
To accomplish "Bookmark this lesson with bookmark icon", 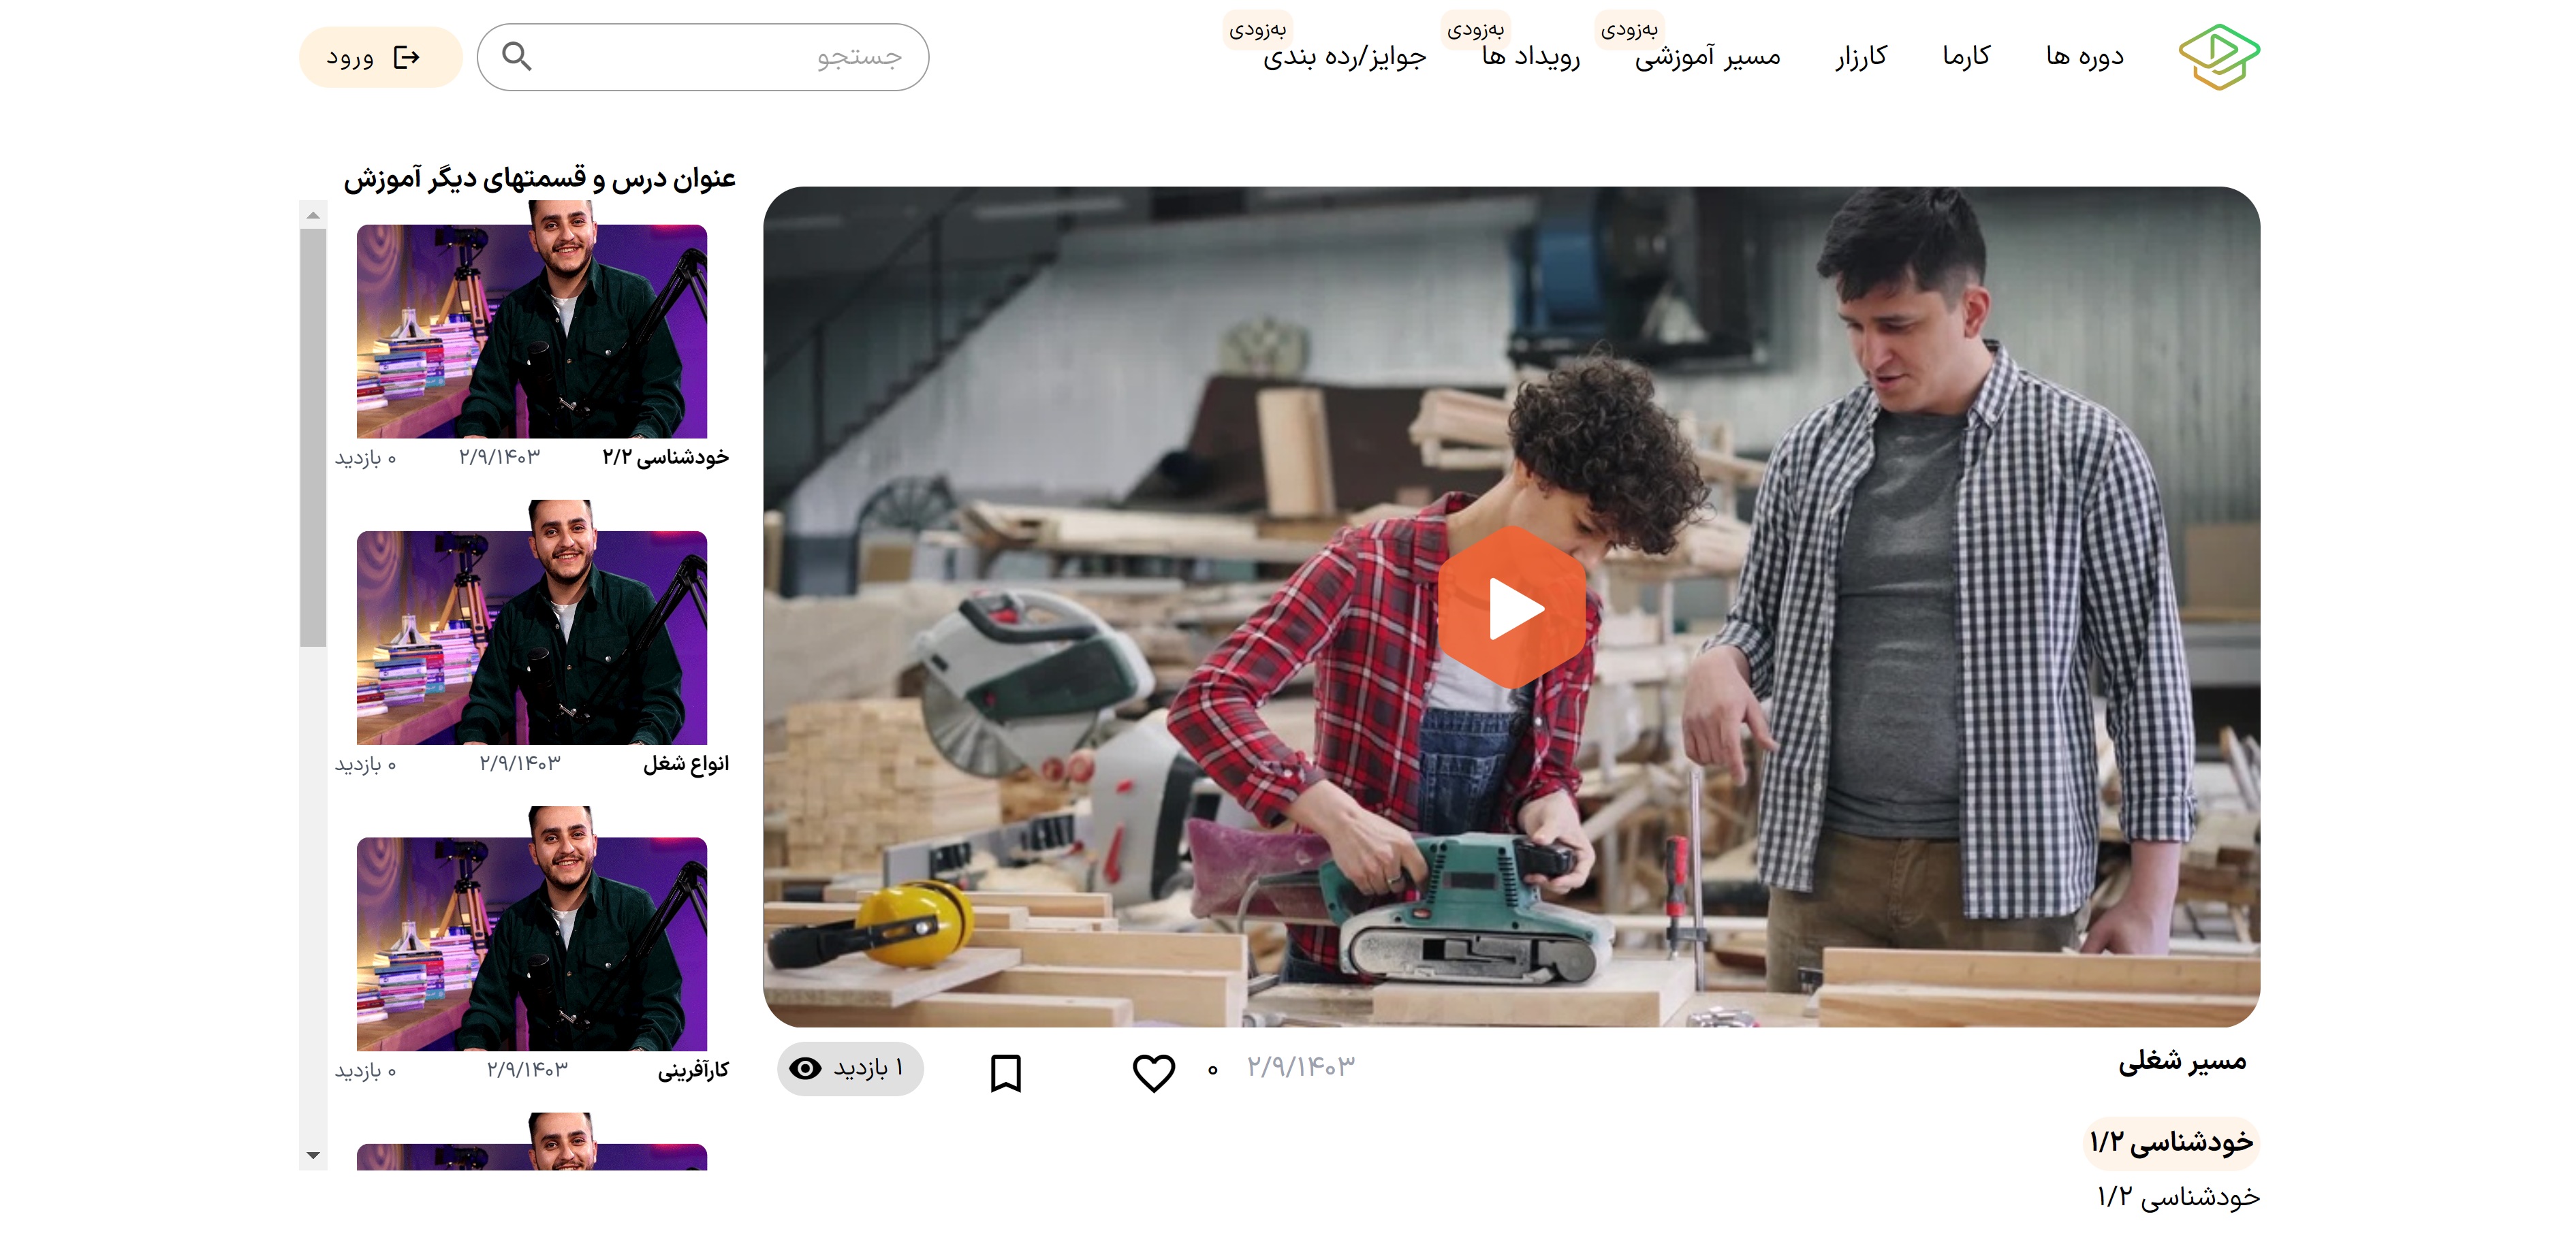I will click(1005, 1073).
